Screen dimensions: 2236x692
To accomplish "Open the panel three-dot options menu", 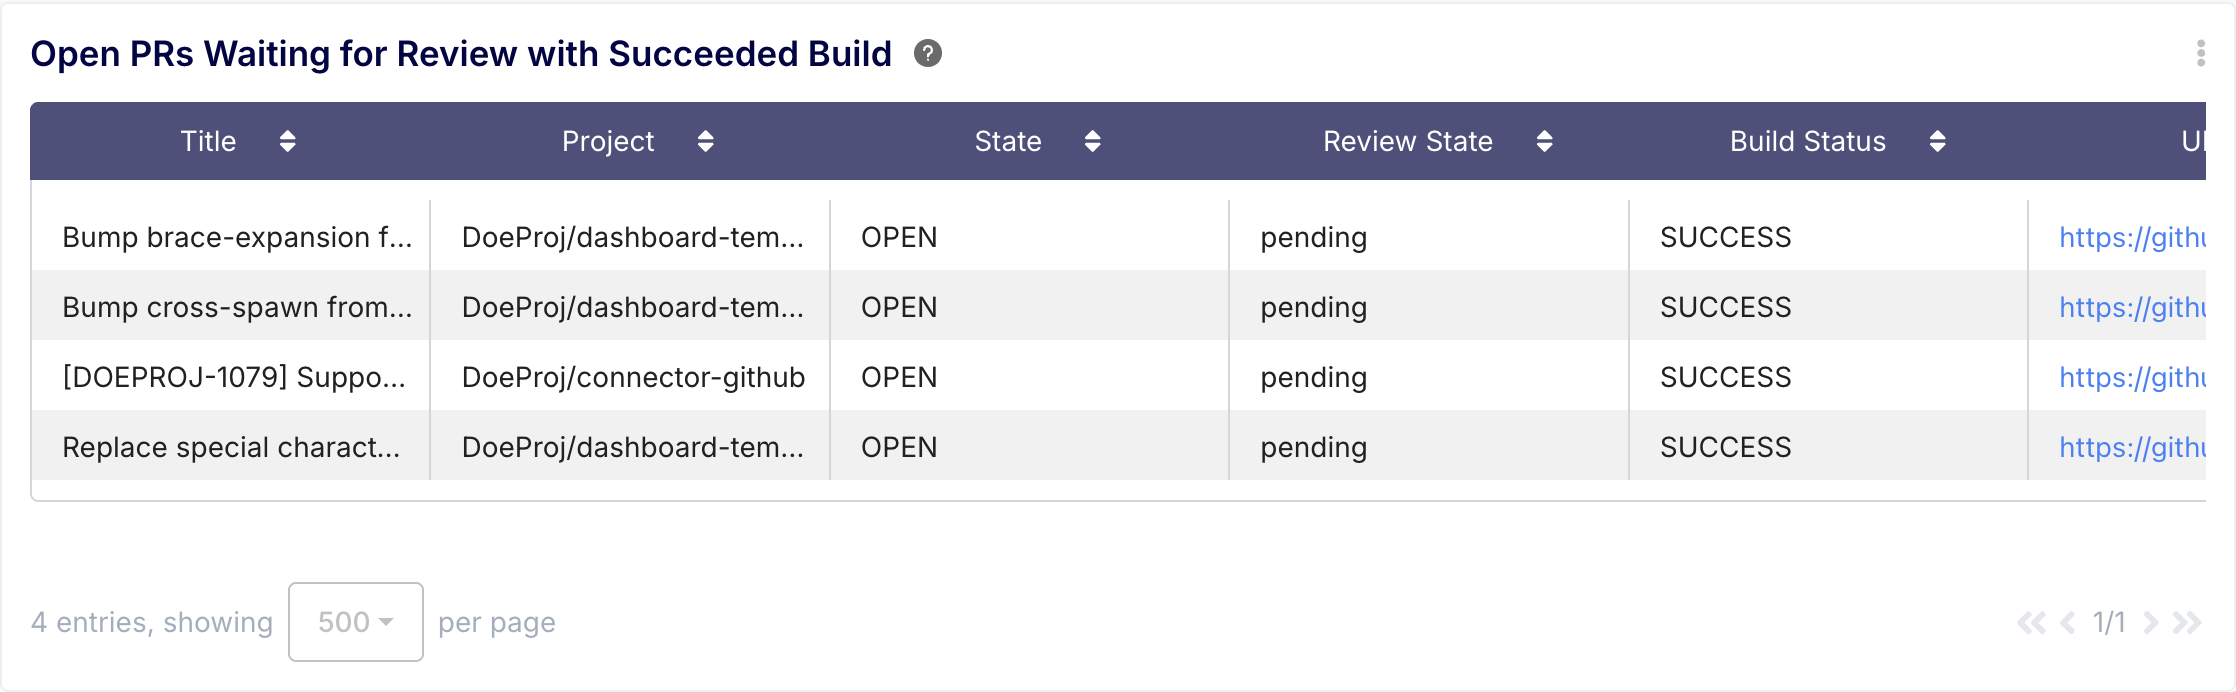I will (2200, 54).
